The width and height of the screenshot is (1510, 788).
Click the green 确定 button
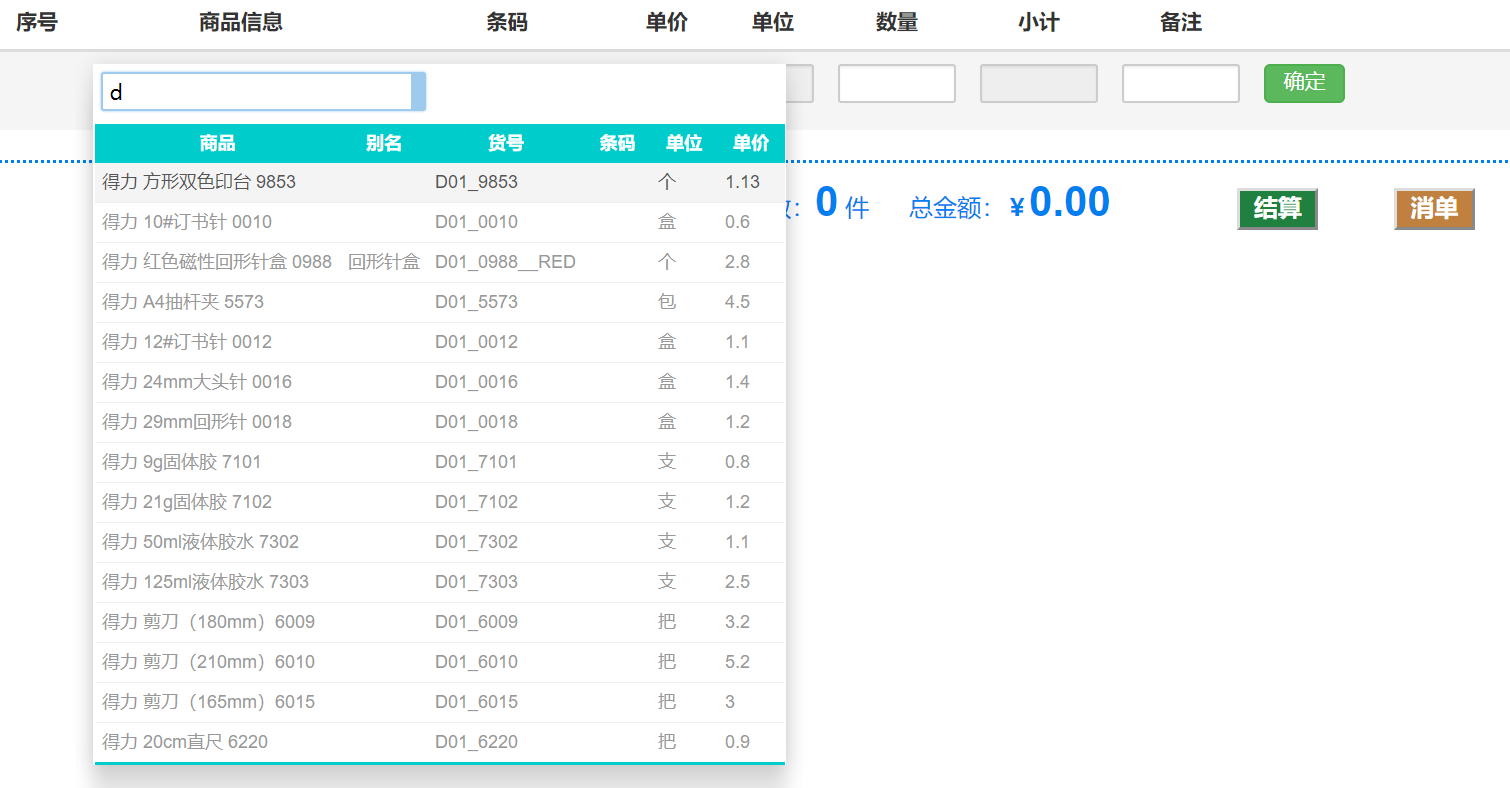[1304, 83]
